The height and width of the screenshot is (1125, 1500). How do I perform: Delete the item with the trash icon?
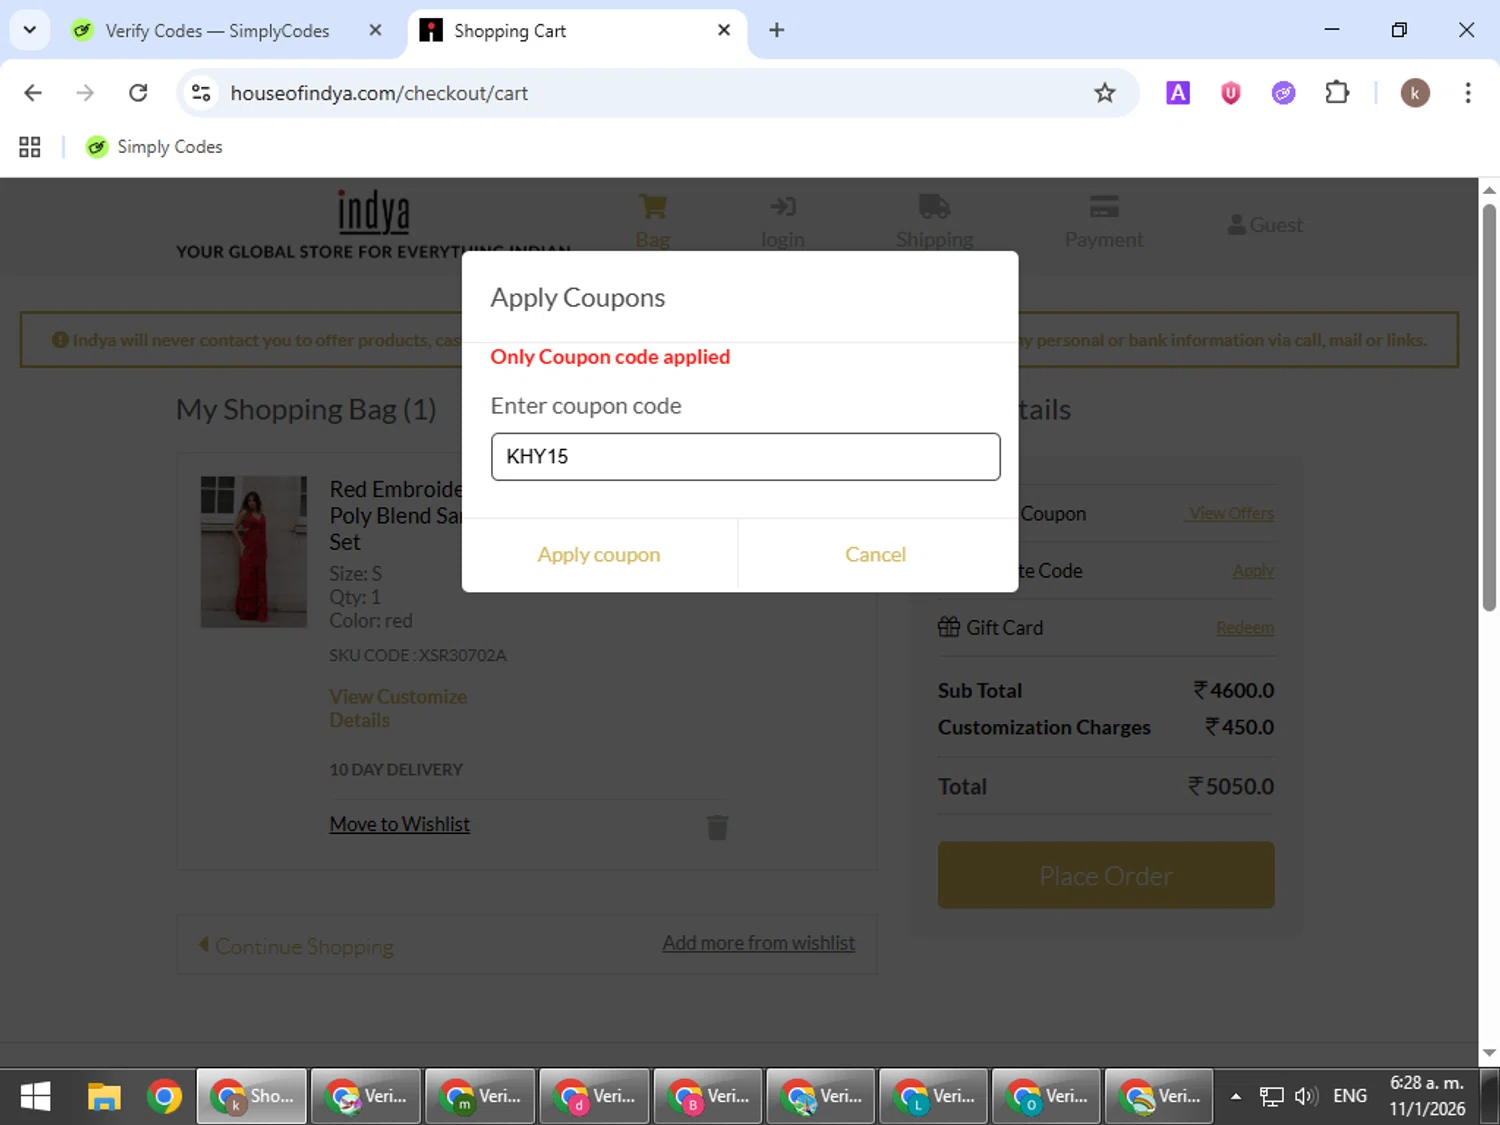pyautogui.click(x=717, y=827)
